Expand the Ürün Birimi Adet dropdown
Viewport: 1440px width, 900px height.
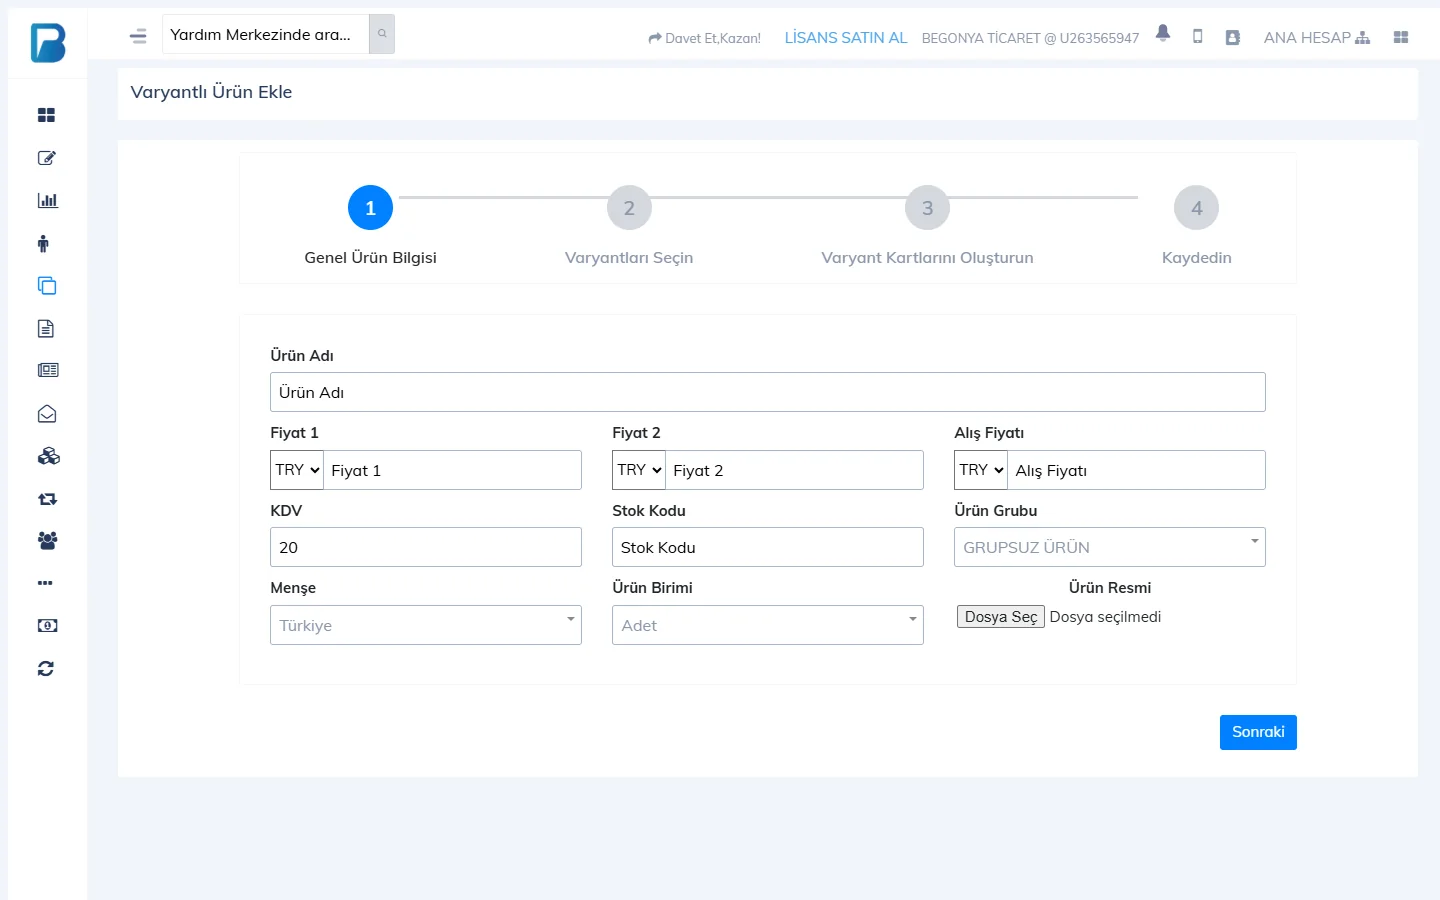tap(768, 625)
